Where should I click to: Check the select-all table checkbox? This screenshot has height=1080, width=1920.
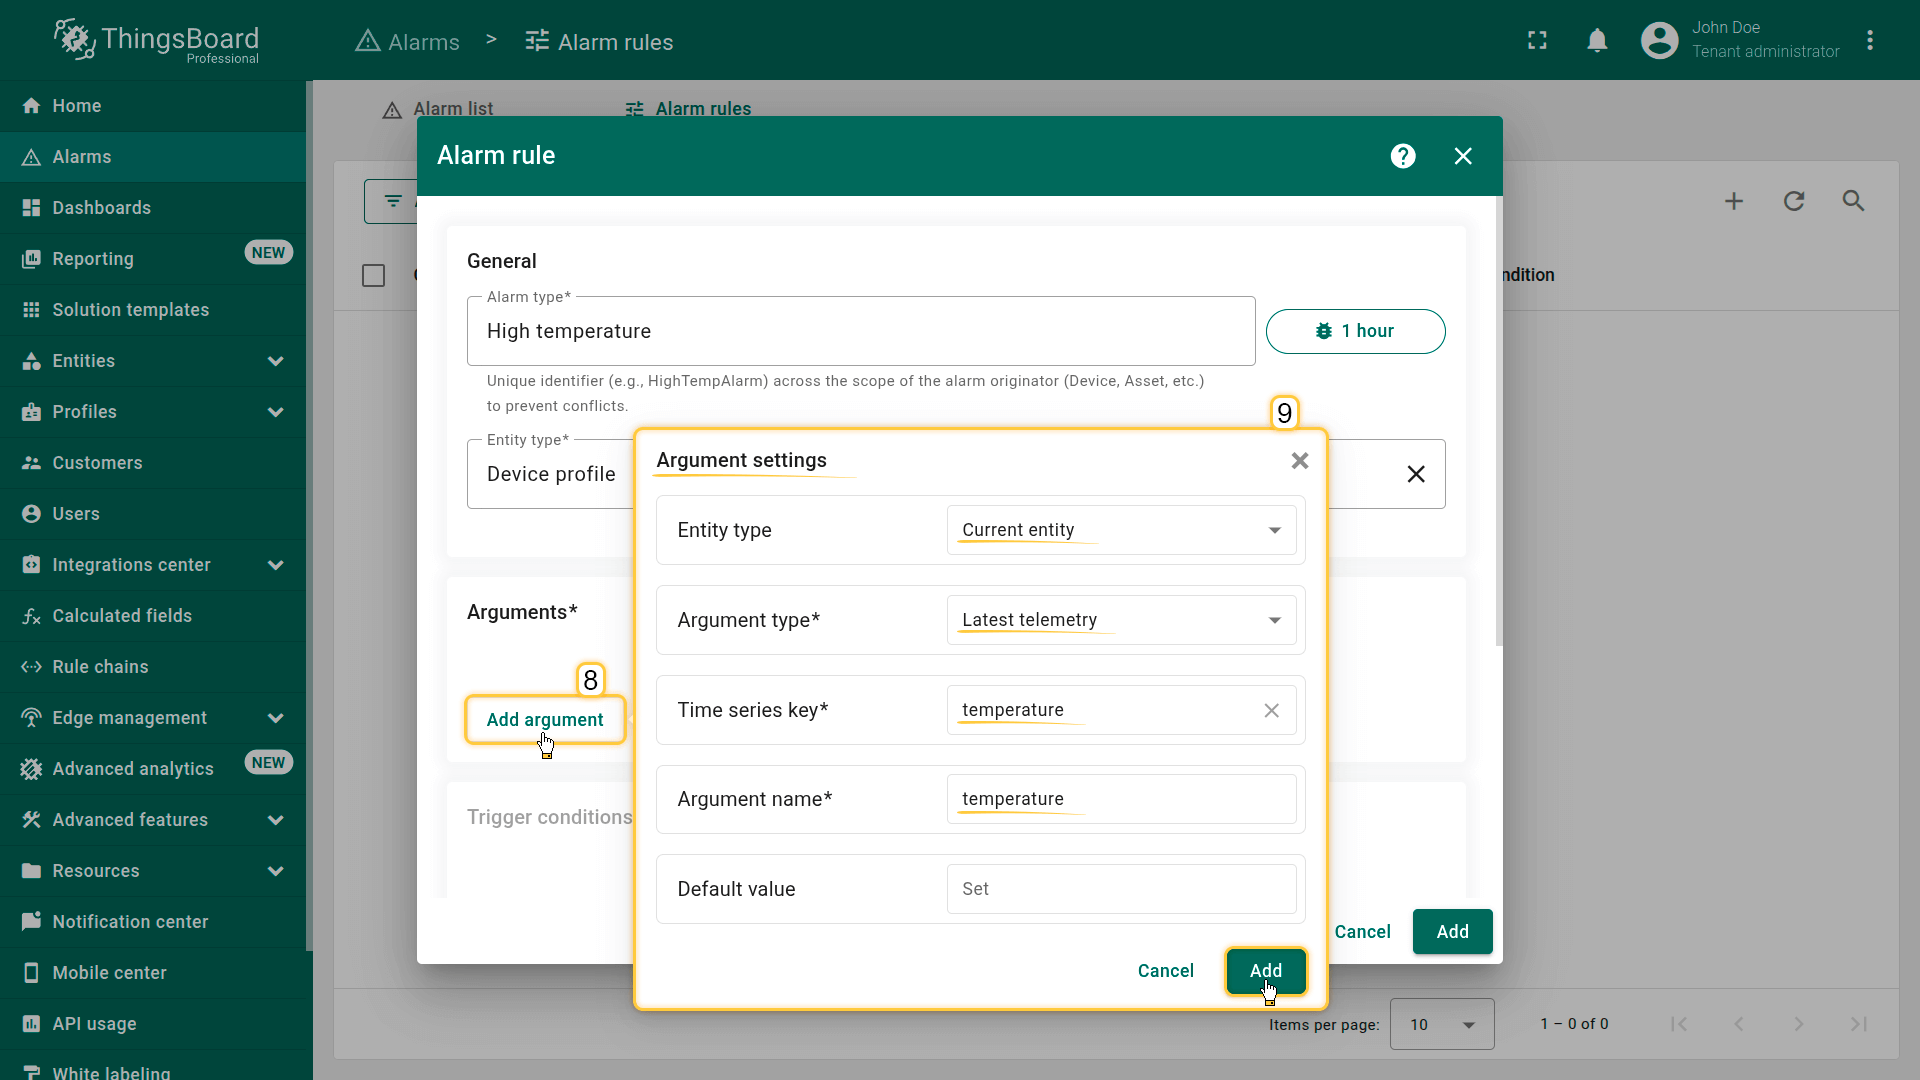coord(373,275)
